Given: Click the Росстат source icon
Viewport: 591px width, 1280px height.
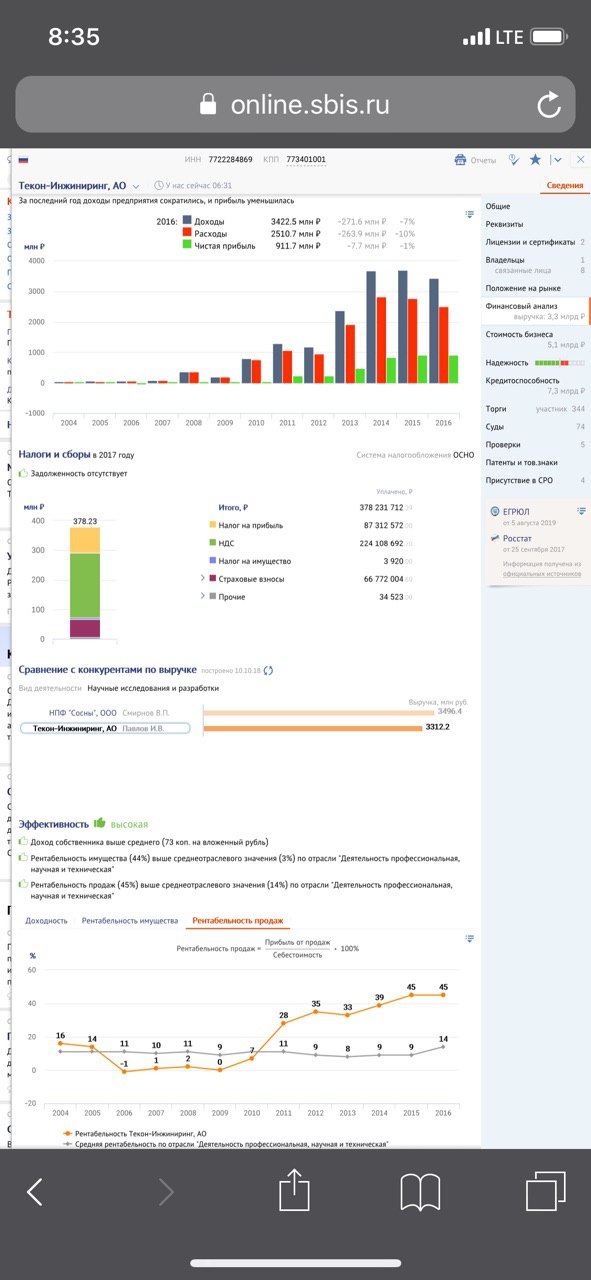Looking at the screenshot, I should point(494,538).
